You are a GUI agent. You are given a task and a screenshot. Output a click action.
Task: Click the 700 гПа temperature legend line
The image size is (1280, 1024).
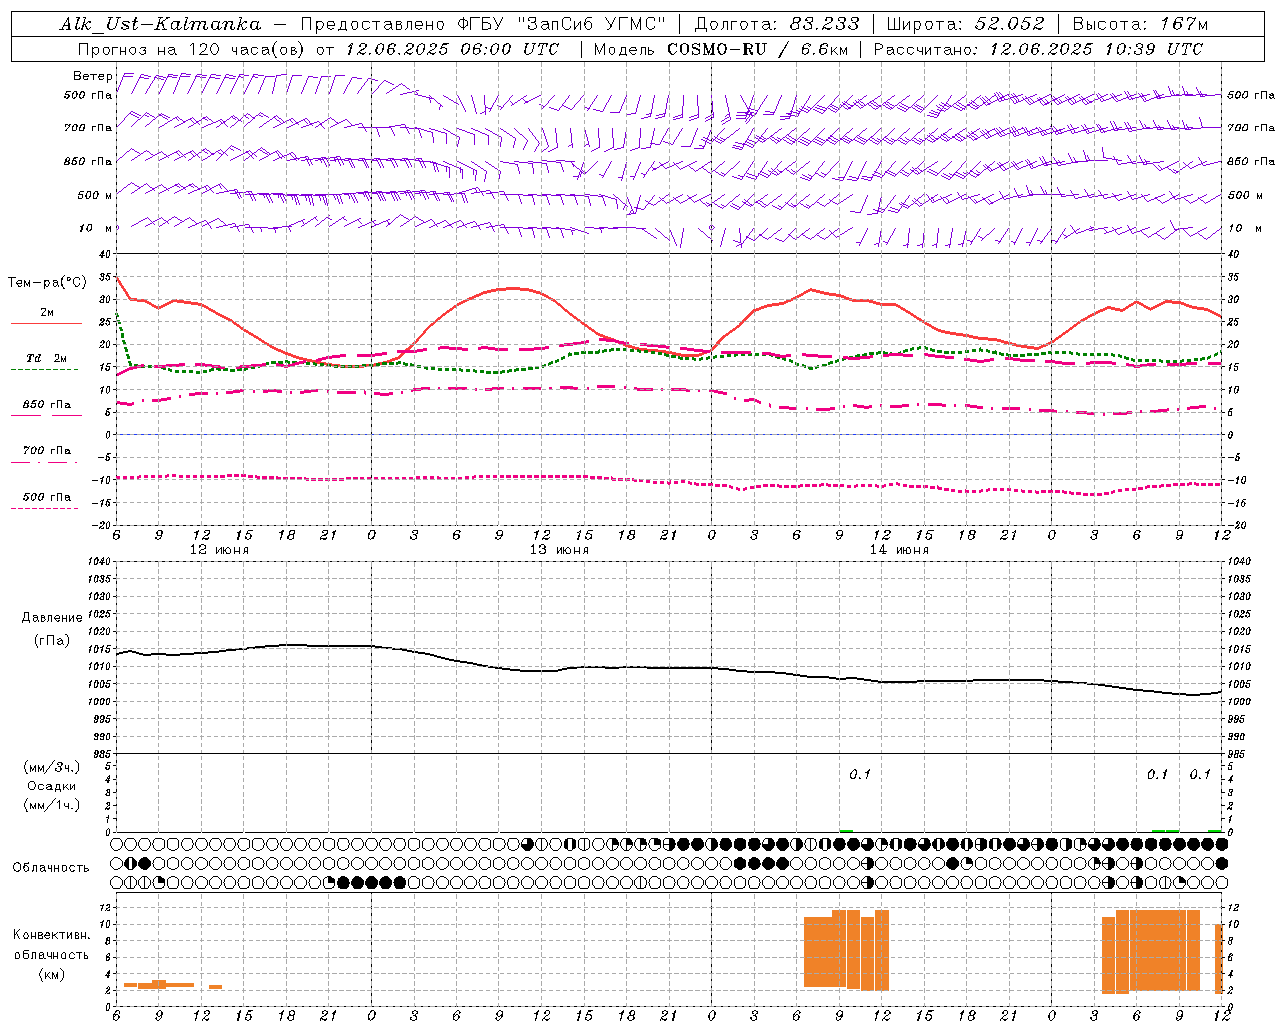[x=44, y=462]
